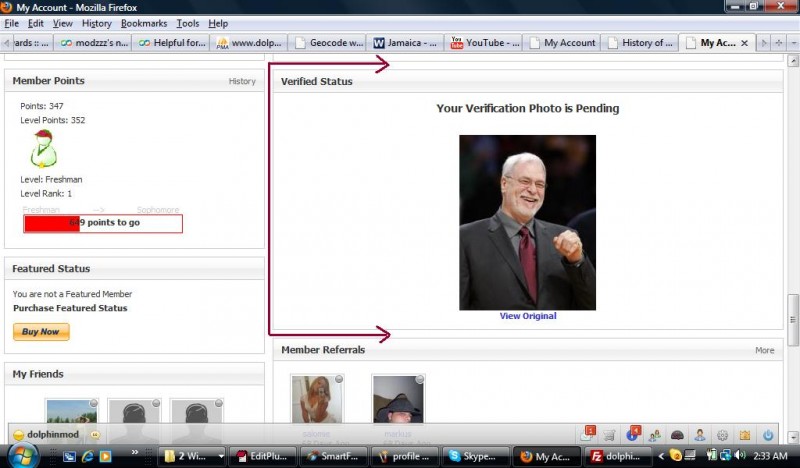This screenshot has width=800, height=468.
Task: Click the points-to-go progress bar
Action: 103,223
